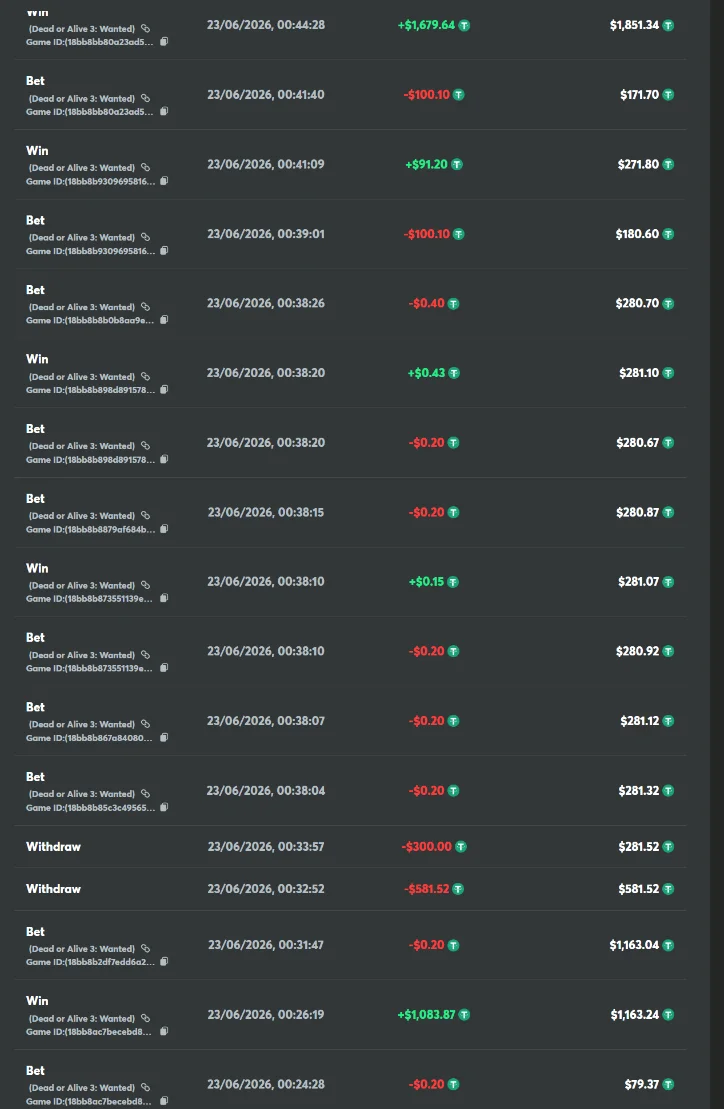Click the +$91.20 win amount
The image size is (724, 1109).
(x=426, y=164)
